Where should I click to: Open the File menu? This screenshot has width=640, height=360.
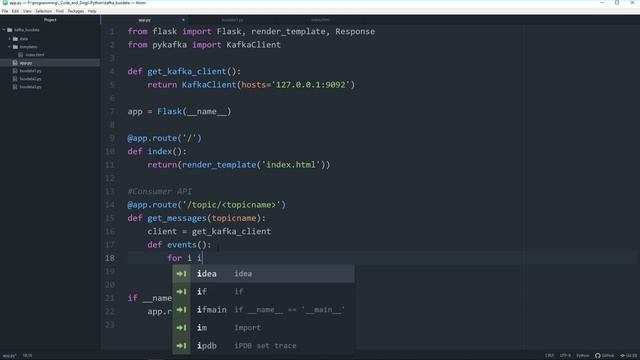5,11
